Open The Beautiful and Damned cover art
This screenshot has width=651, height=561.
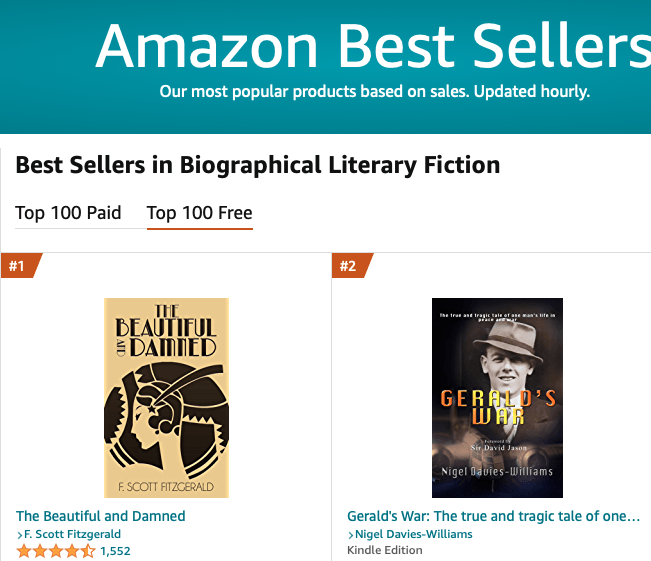click(166, 397)
